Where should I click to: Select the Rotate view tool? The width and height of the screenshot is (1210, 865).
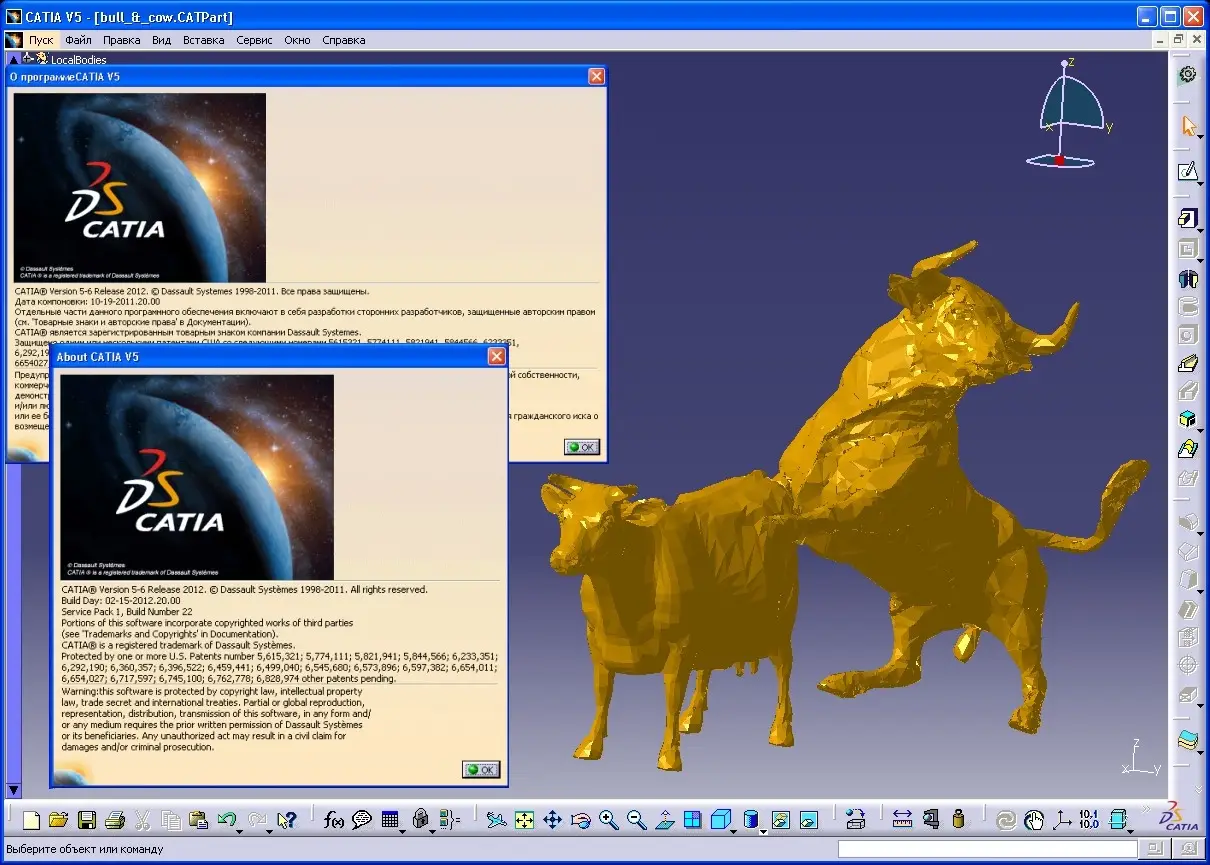581,821
